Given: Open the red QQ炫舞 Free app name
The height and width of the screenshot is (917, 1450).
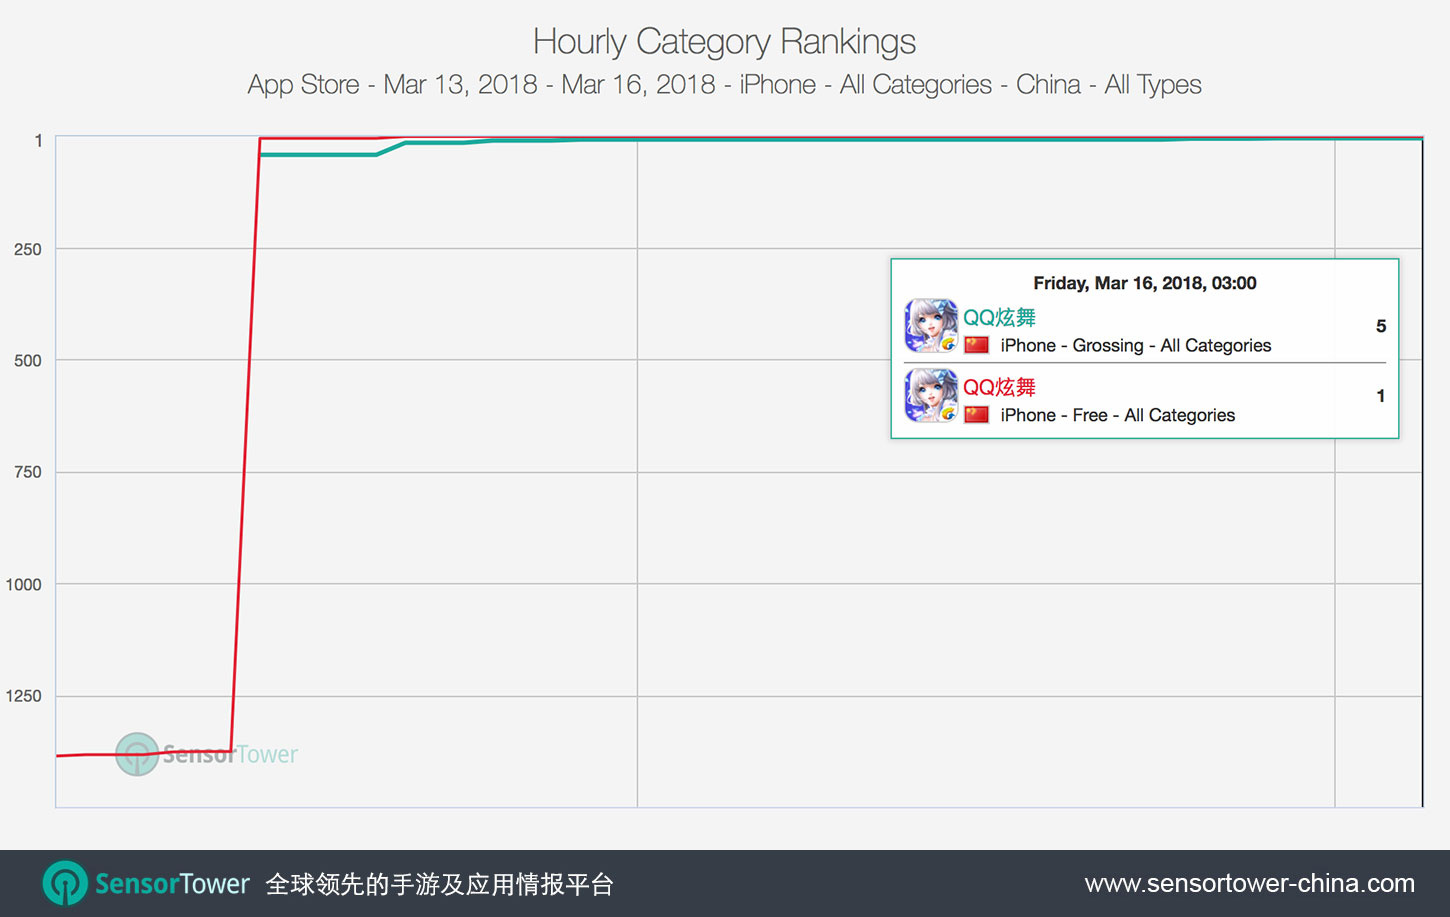Looking at the screenshot, I should [x=999, y=387].
